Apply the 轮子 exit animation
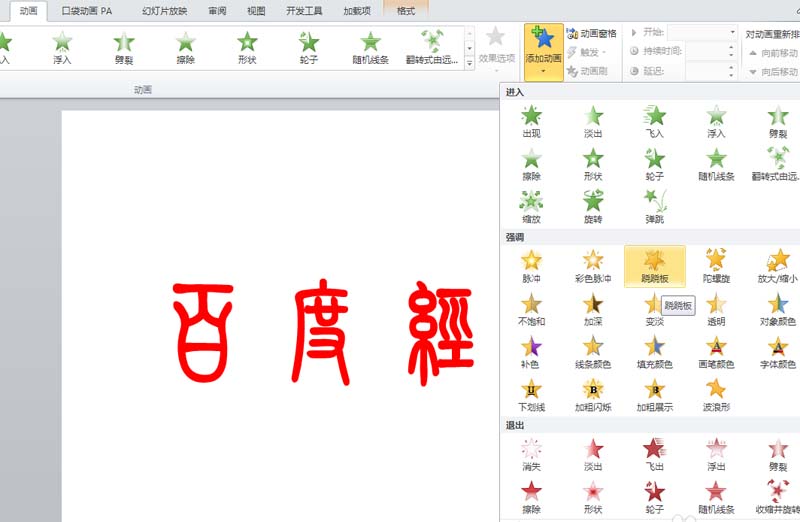 point(655,498)
